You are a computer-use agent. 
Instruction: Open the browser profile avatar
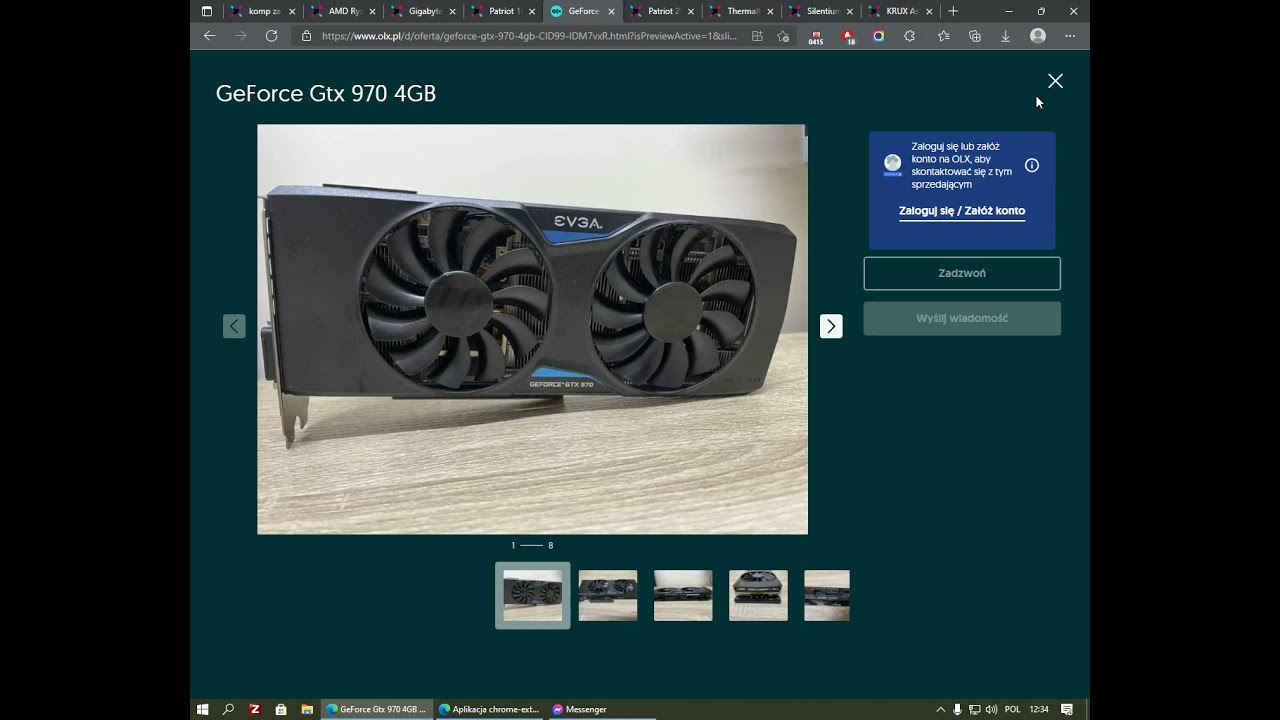coord(1038,36)
